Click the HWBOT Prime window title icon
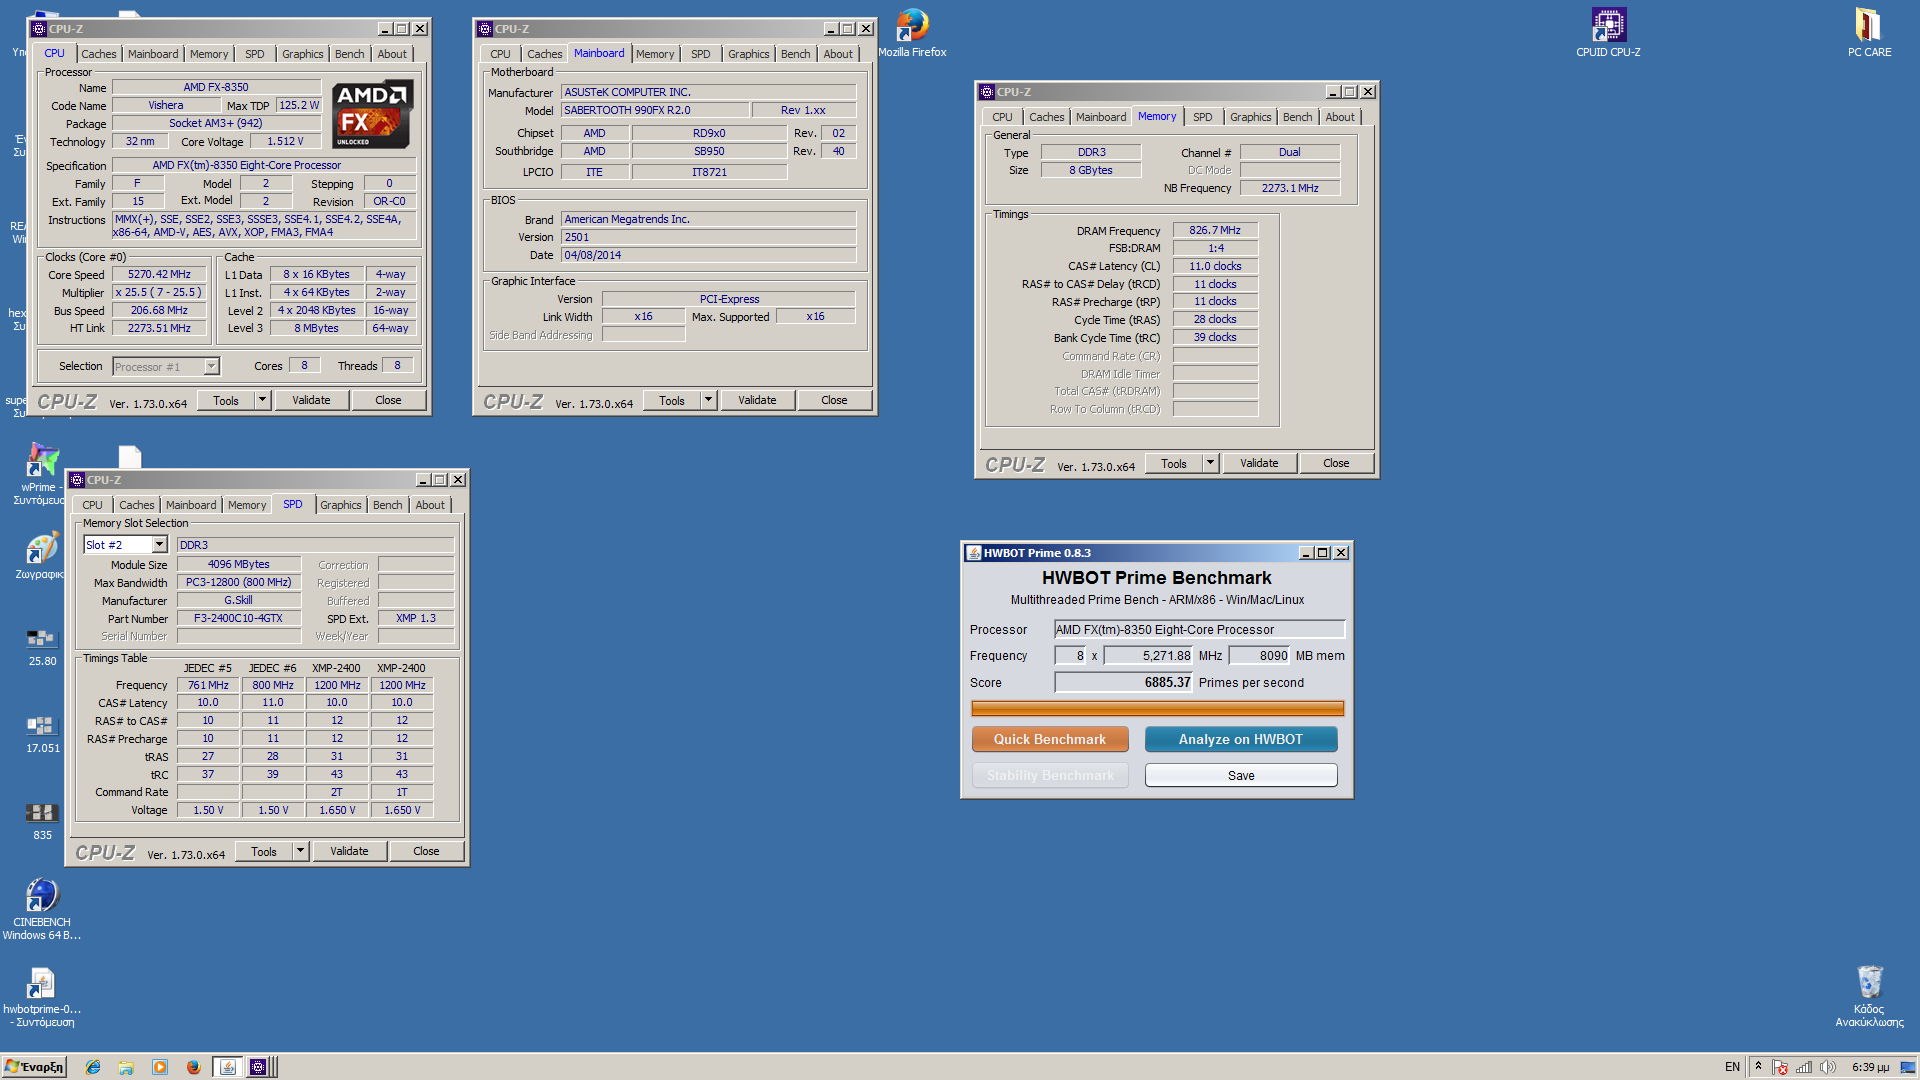This screenshot has height=1080, width=1920. coord(973,553)
